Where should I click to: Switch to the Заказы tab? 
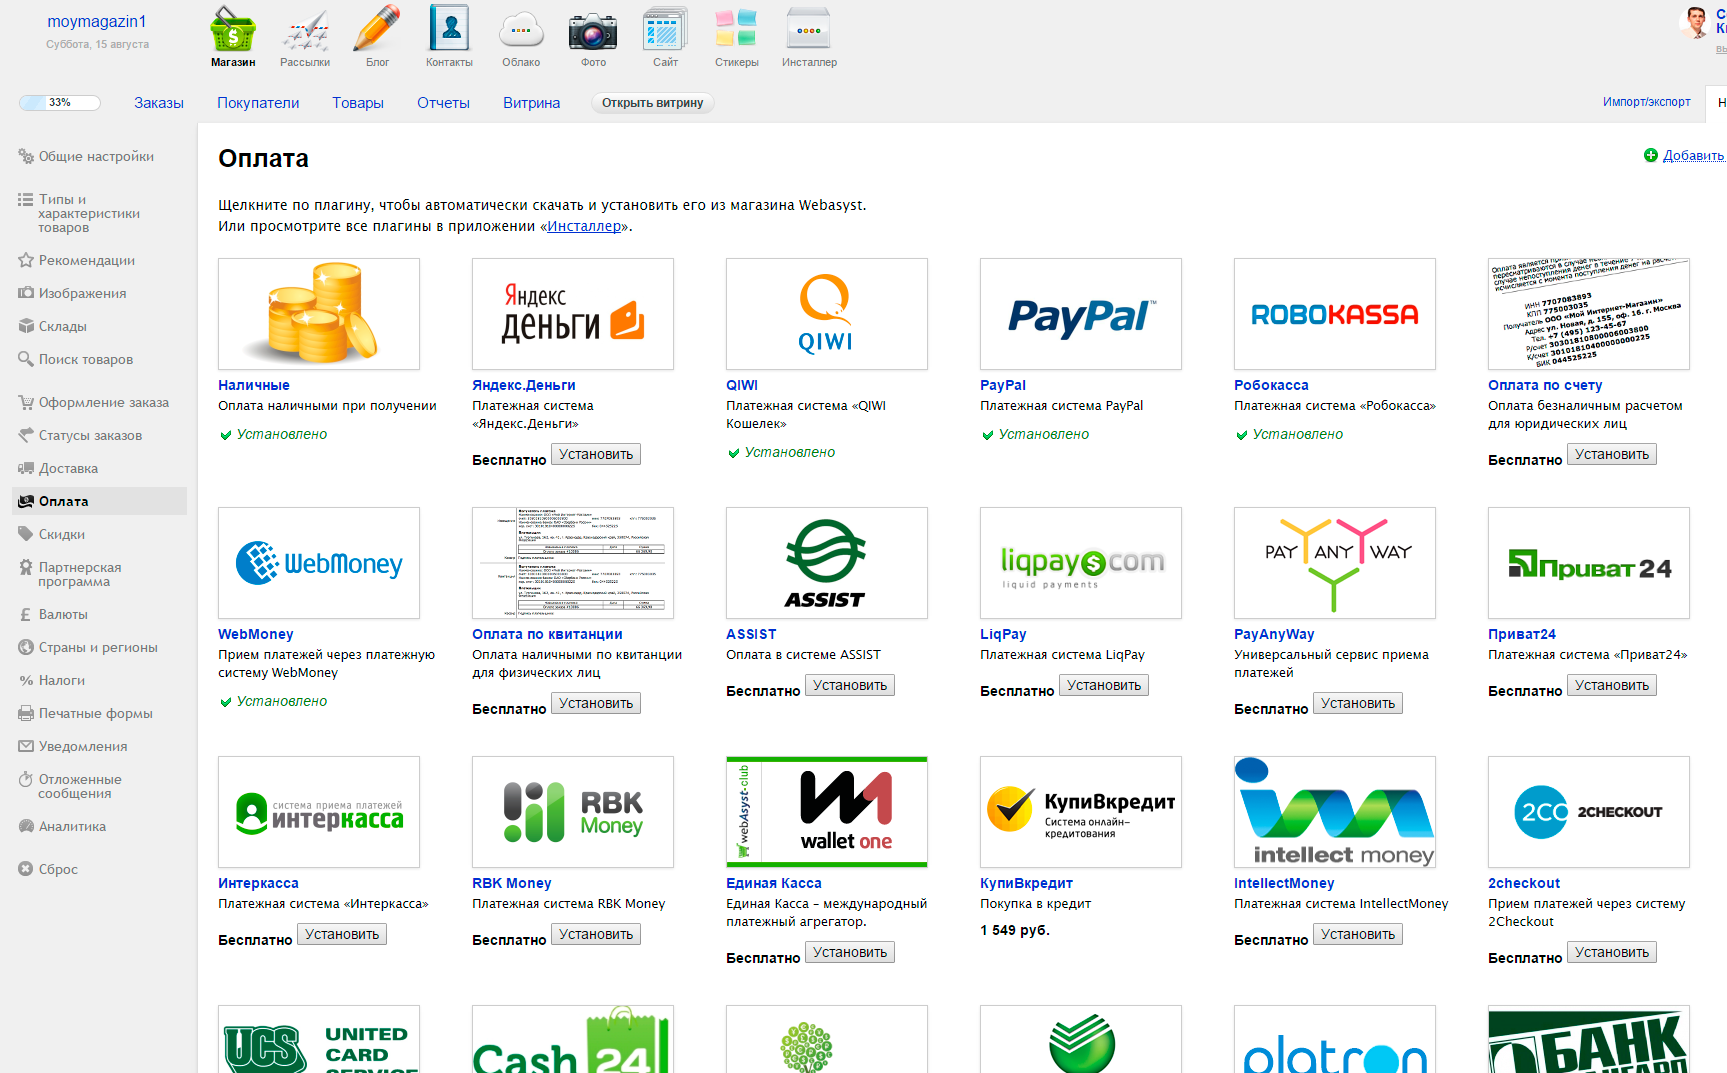(x=159, y=103)
